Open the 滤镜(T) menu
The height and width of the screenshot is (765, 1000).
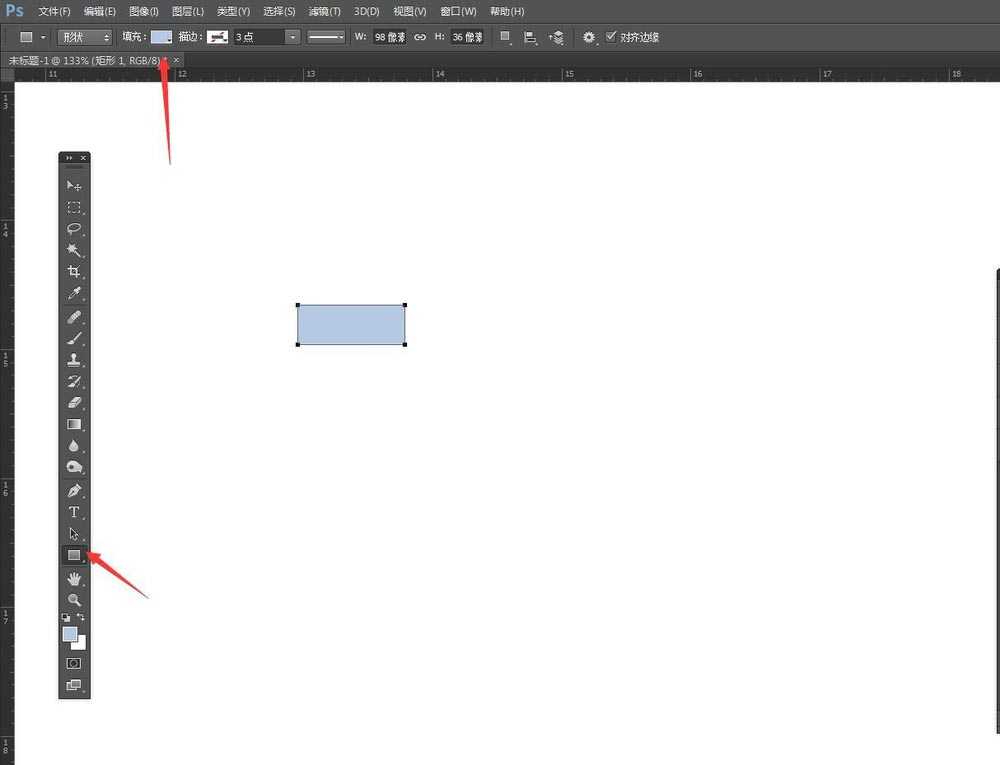(324, 11)
